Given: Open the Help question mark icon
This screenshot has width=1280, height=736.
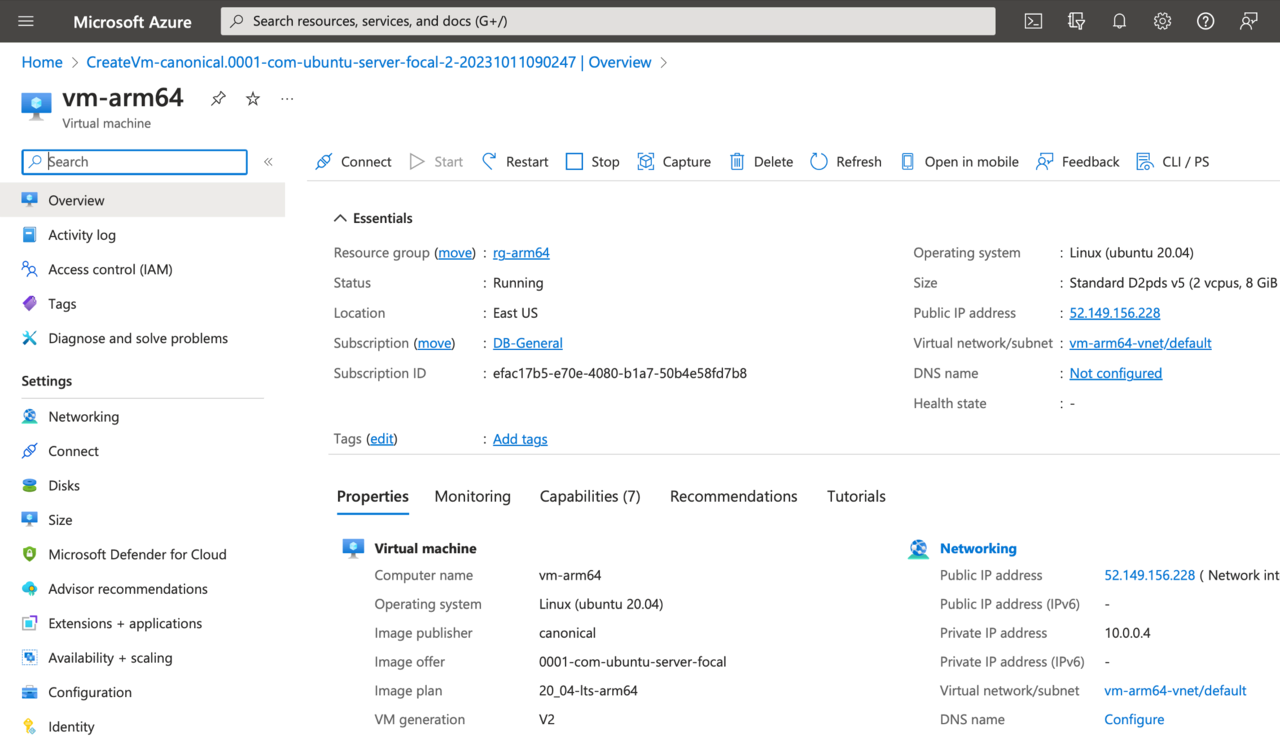Looking at the screenshot, I should [x=1205, y=21].
